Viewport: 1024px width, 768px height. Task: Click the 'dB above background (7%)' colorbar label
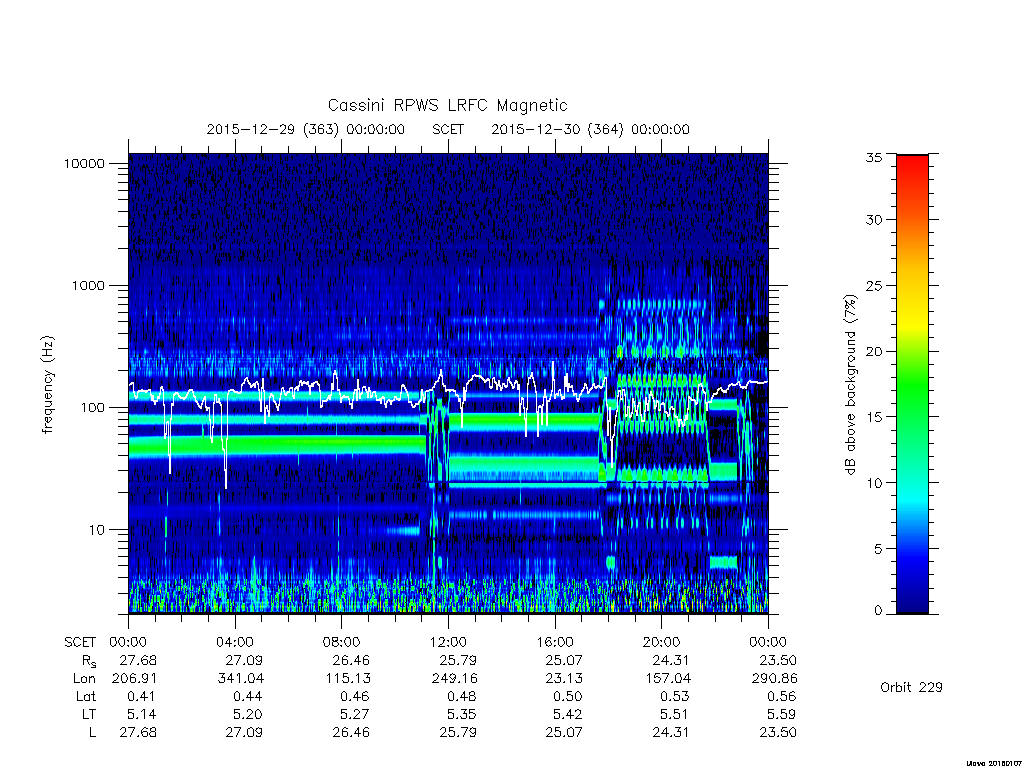[x=850, y=385]
